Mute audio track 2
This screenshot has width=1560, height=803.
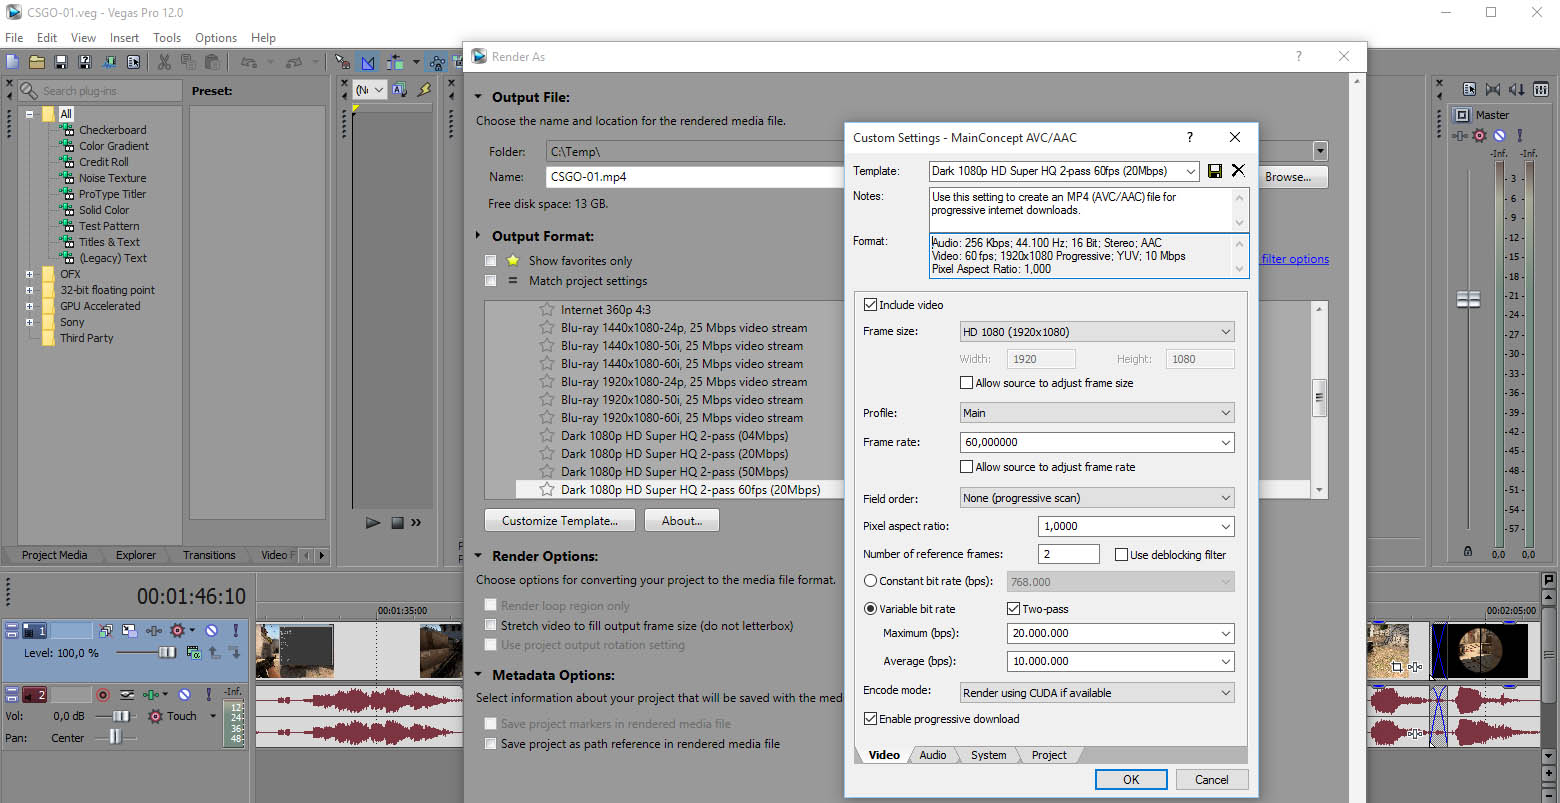click(x=184, y=695)
